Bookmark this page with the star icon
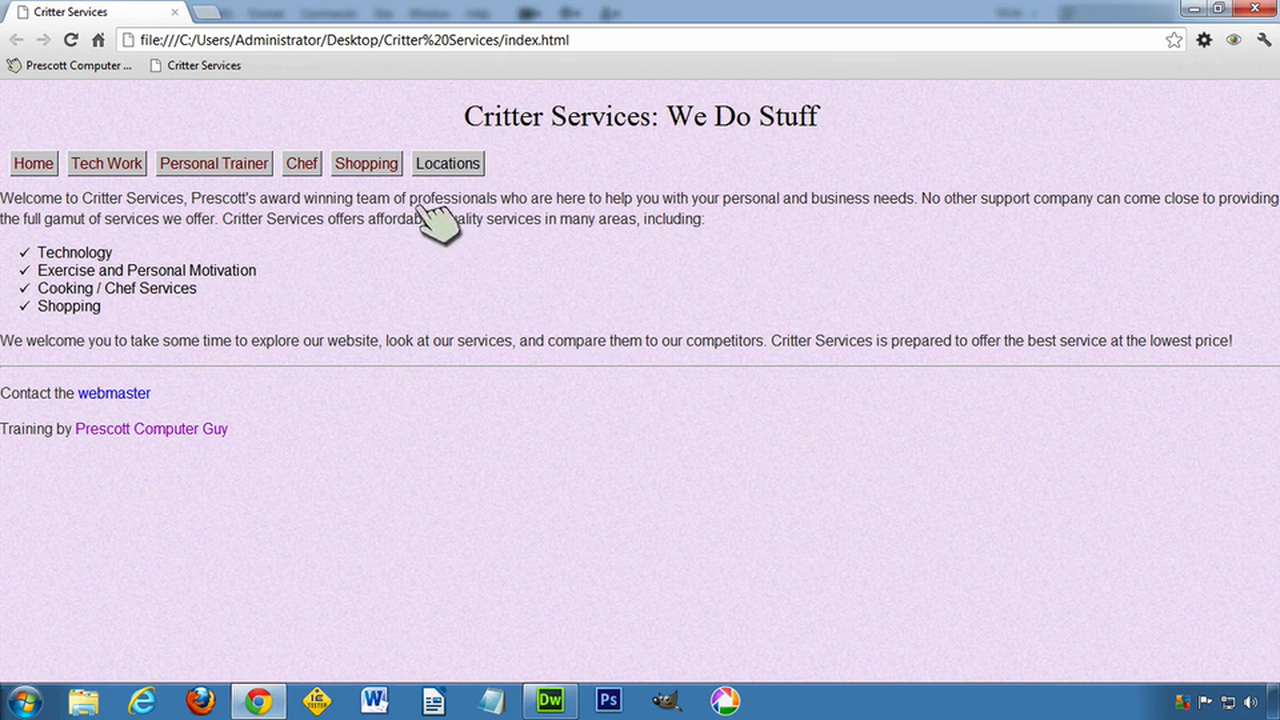Viewport: 1280px width, 720px height. (1173, 39)
